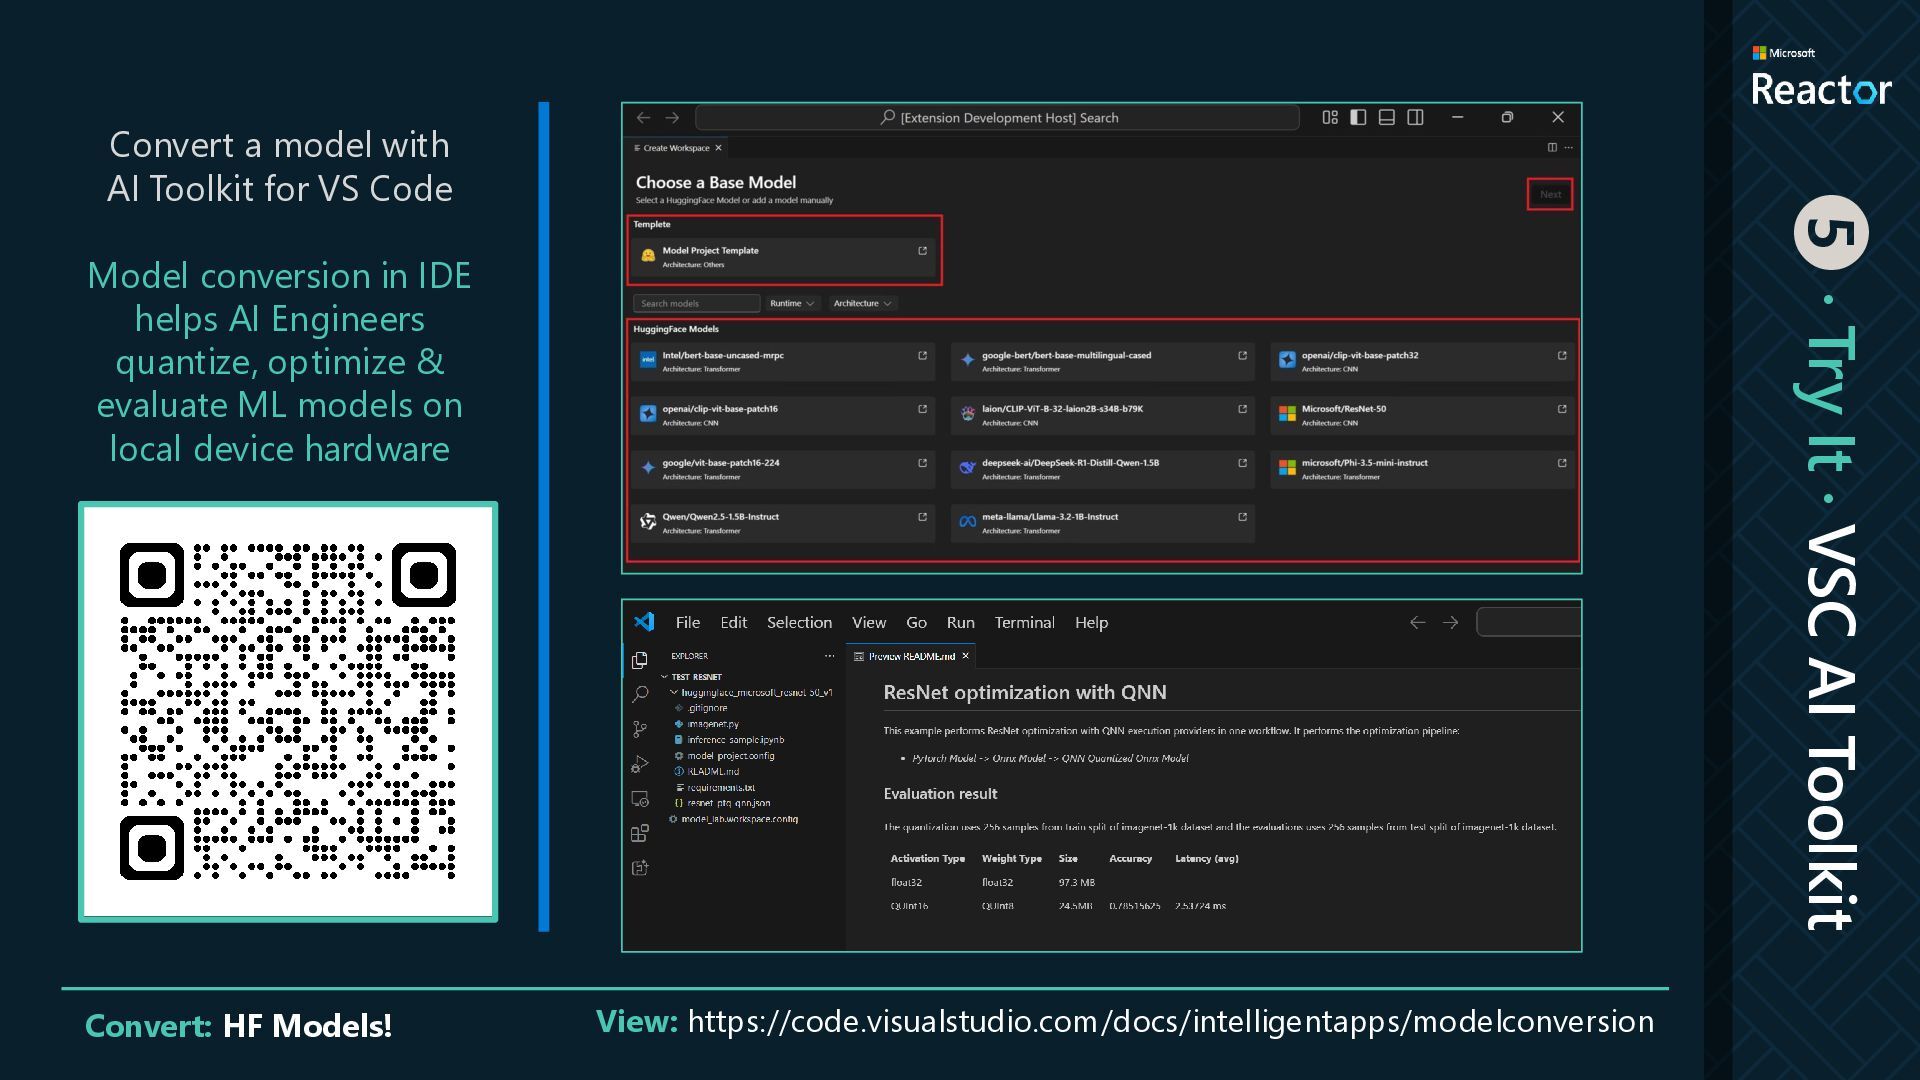Viewport: 1920px width, 1080px height.
Task: Open external link for laion/CLIP-ViT-B-32 model
Action: pyautogui.click(x=1242, y=409)
